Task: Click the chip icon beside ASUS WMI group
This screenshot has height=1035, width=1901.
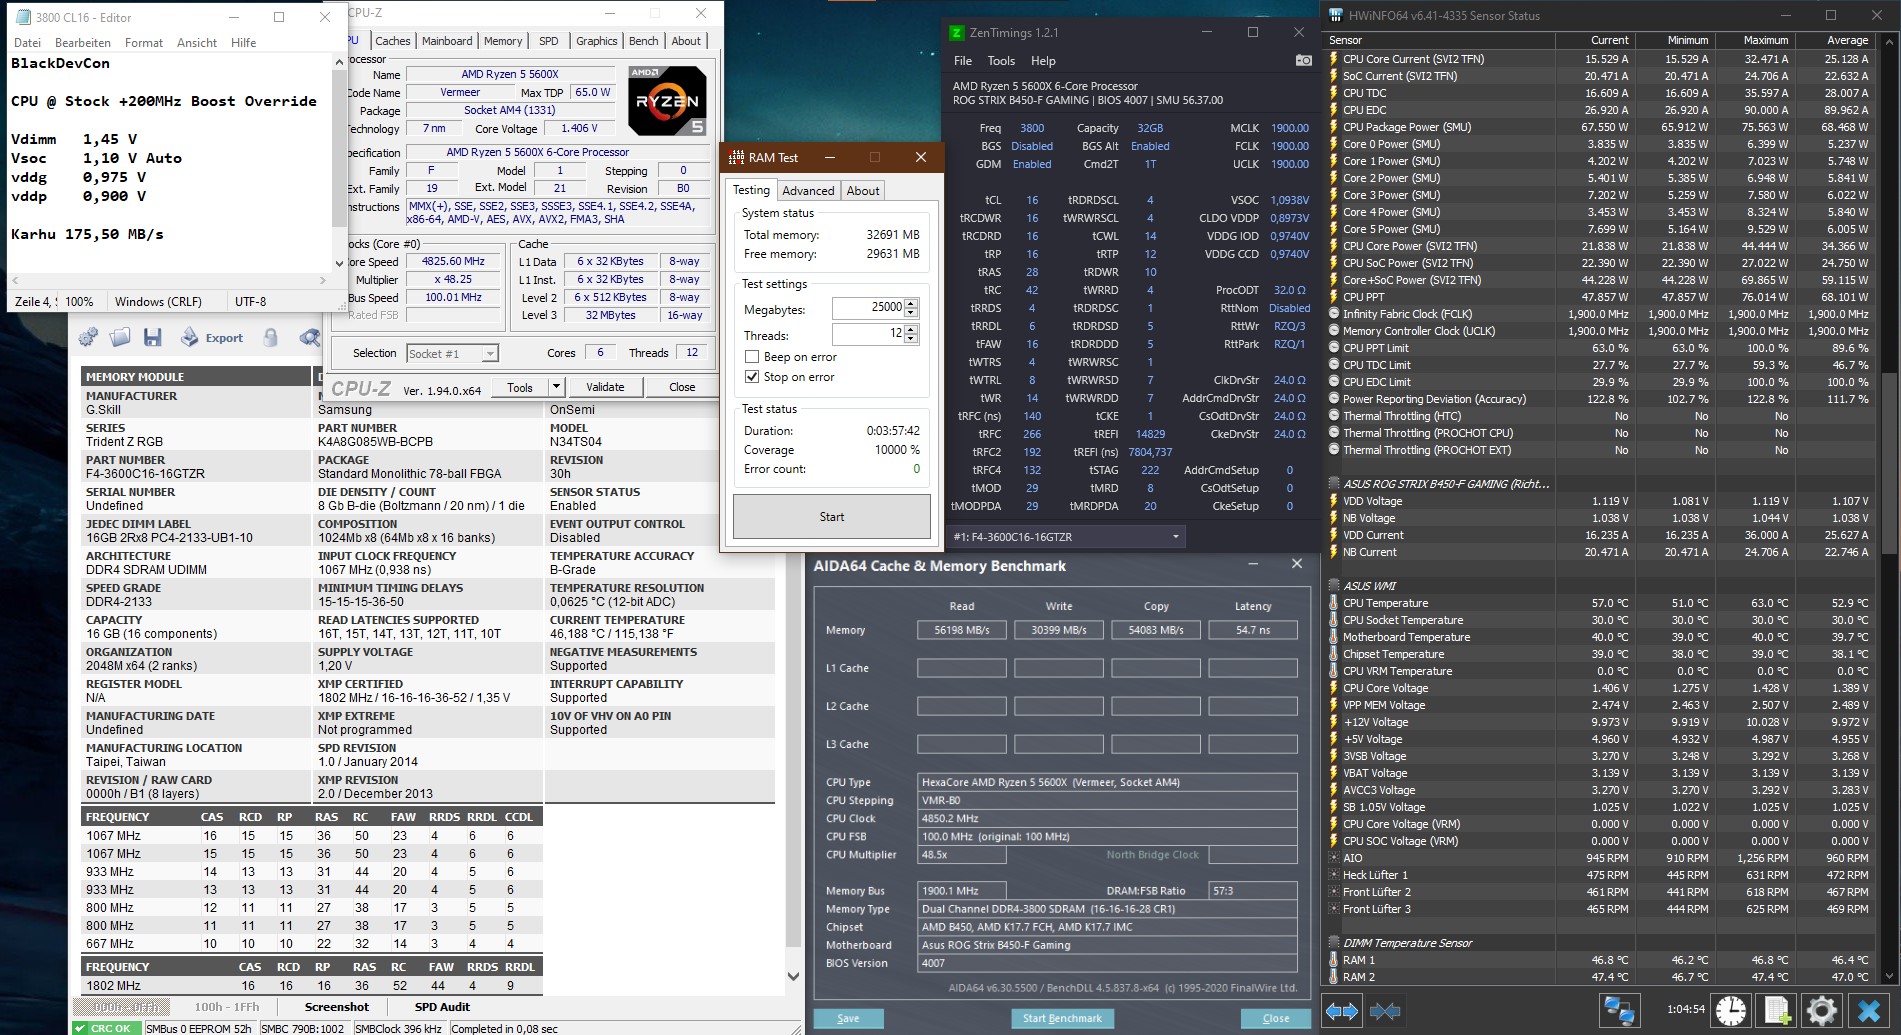Action: [x=1334, y=586]
